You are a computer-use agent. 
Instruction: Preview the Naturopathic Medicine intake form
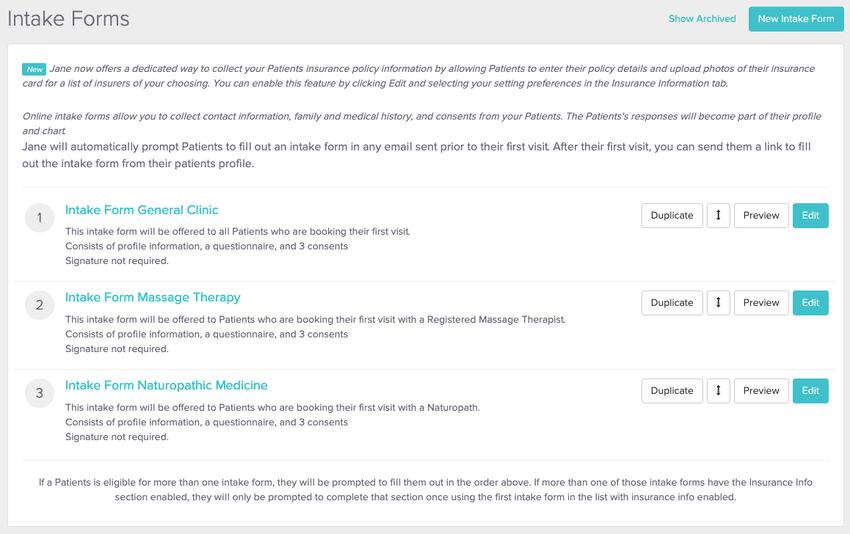click(x=761, y=391)
